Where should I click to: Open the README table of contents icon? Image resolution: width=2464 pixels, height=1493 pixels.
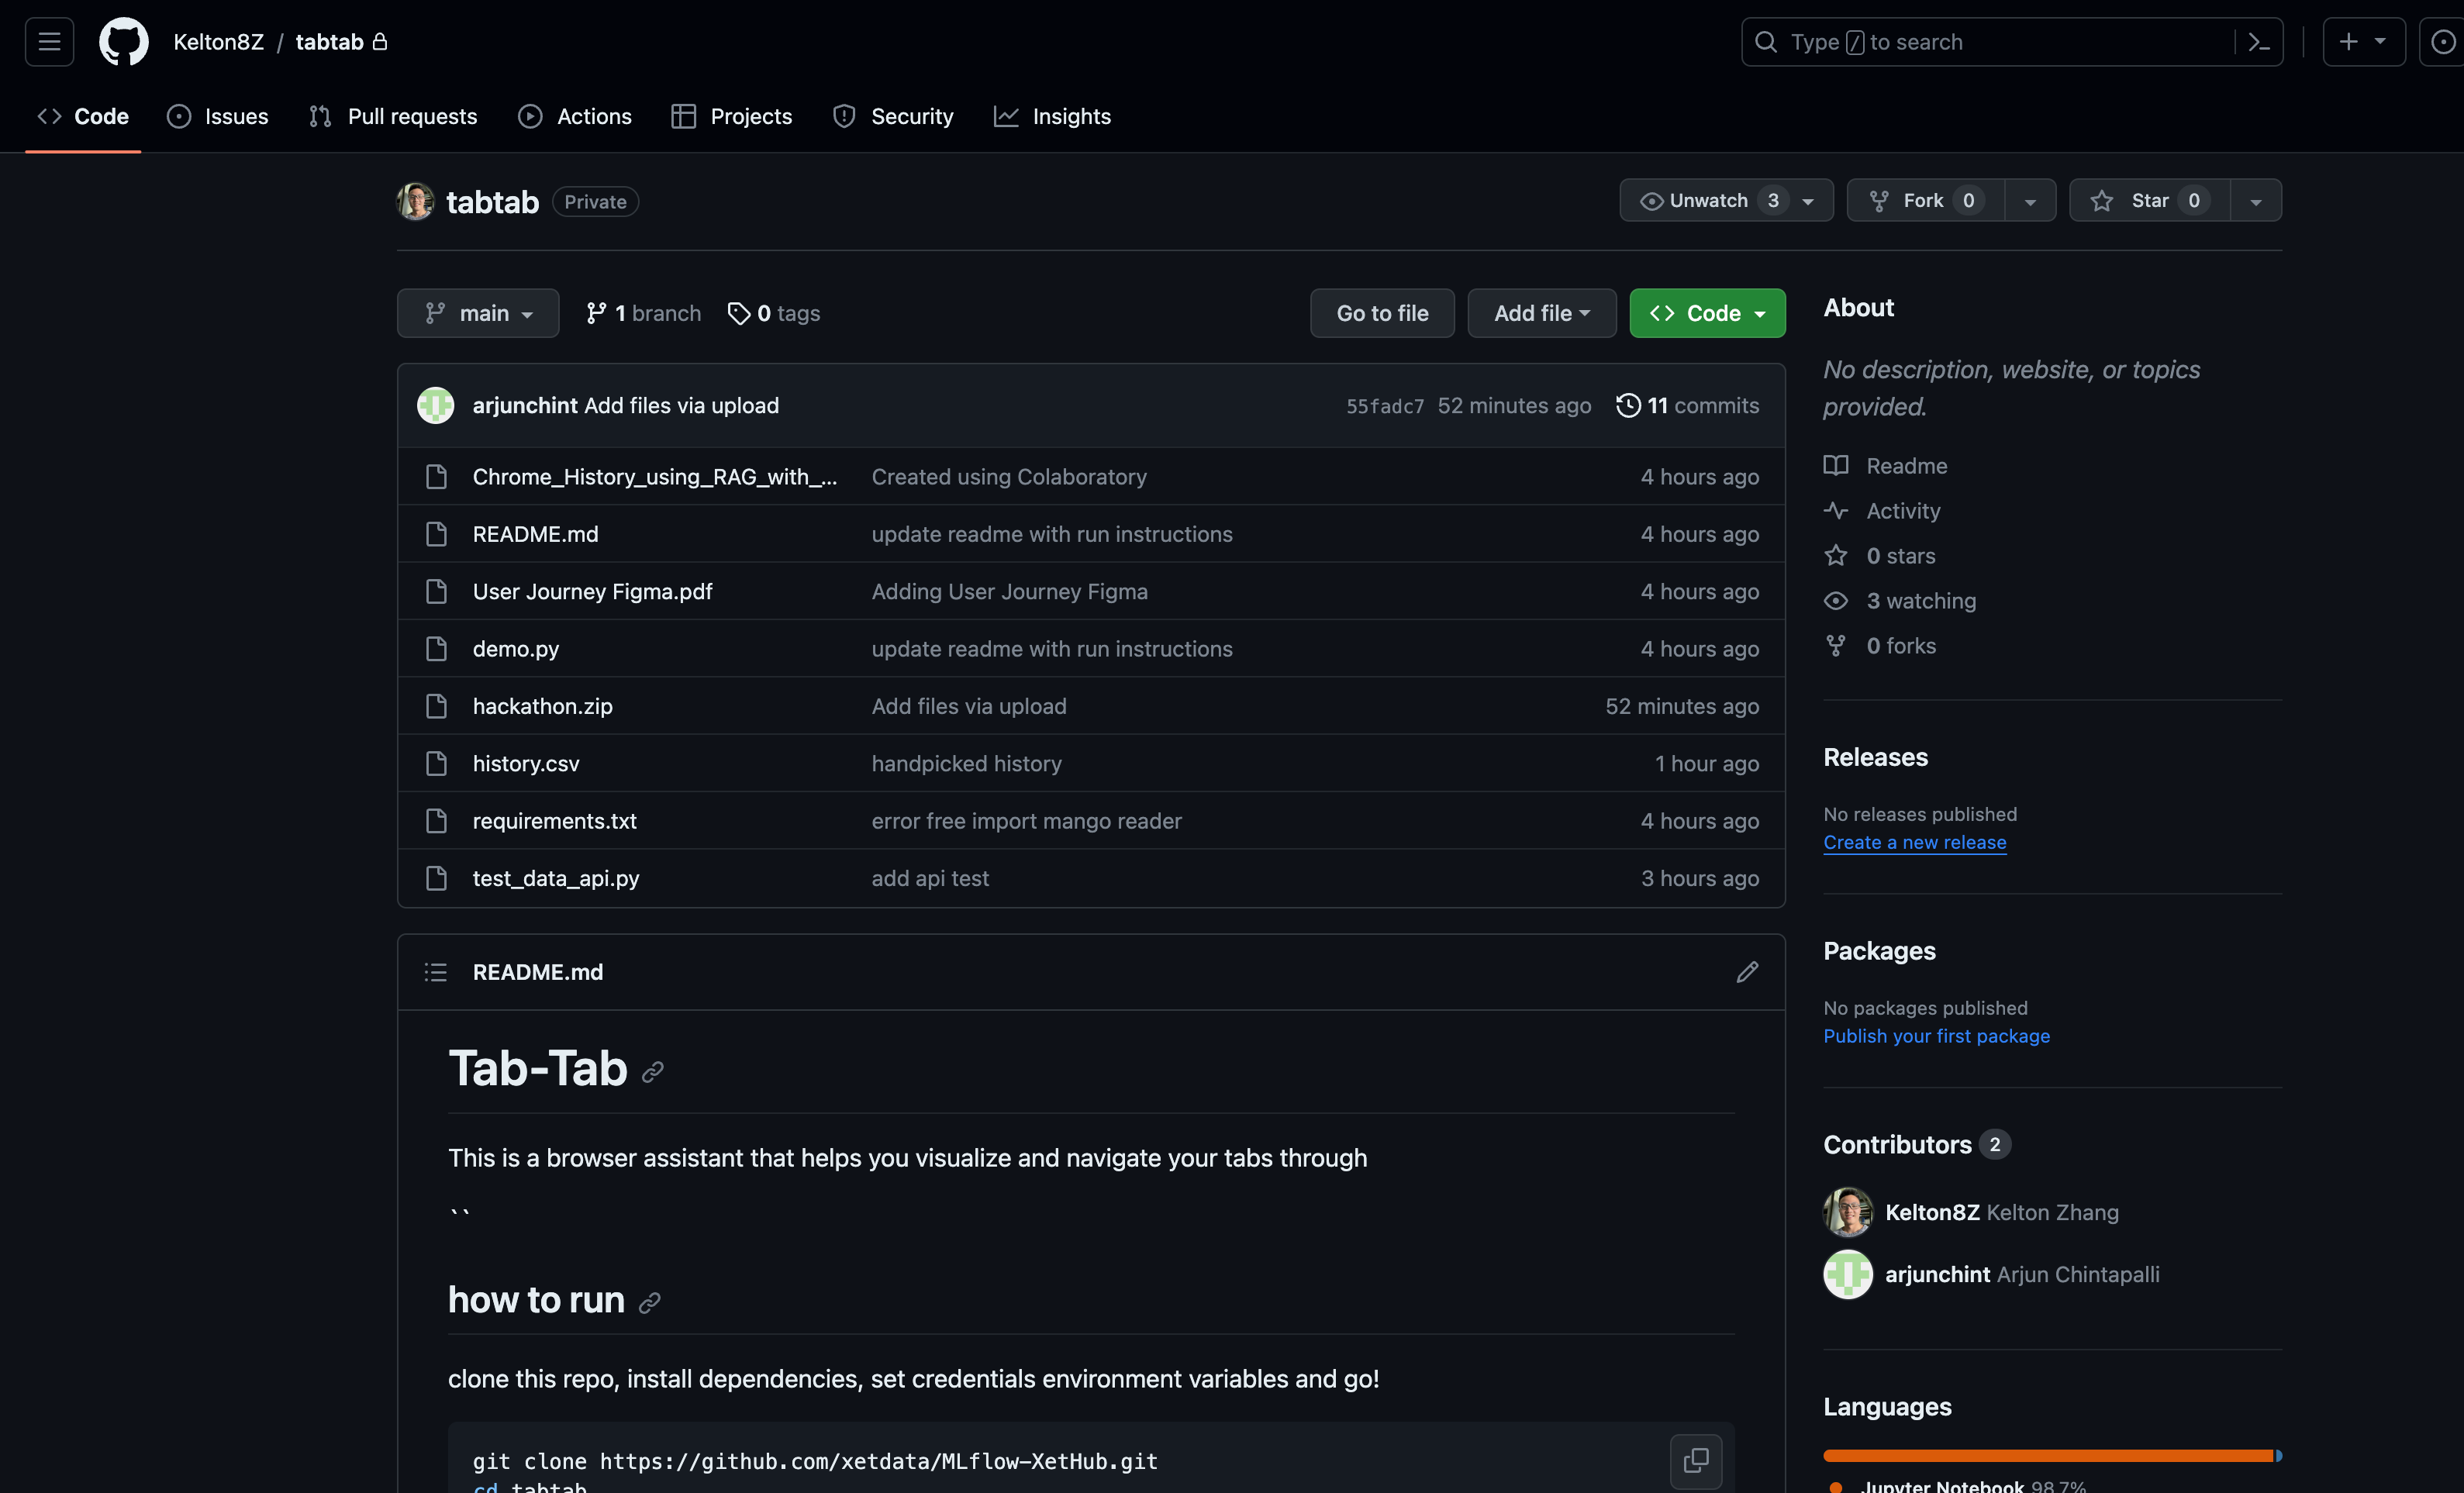(x=436, y=971)
